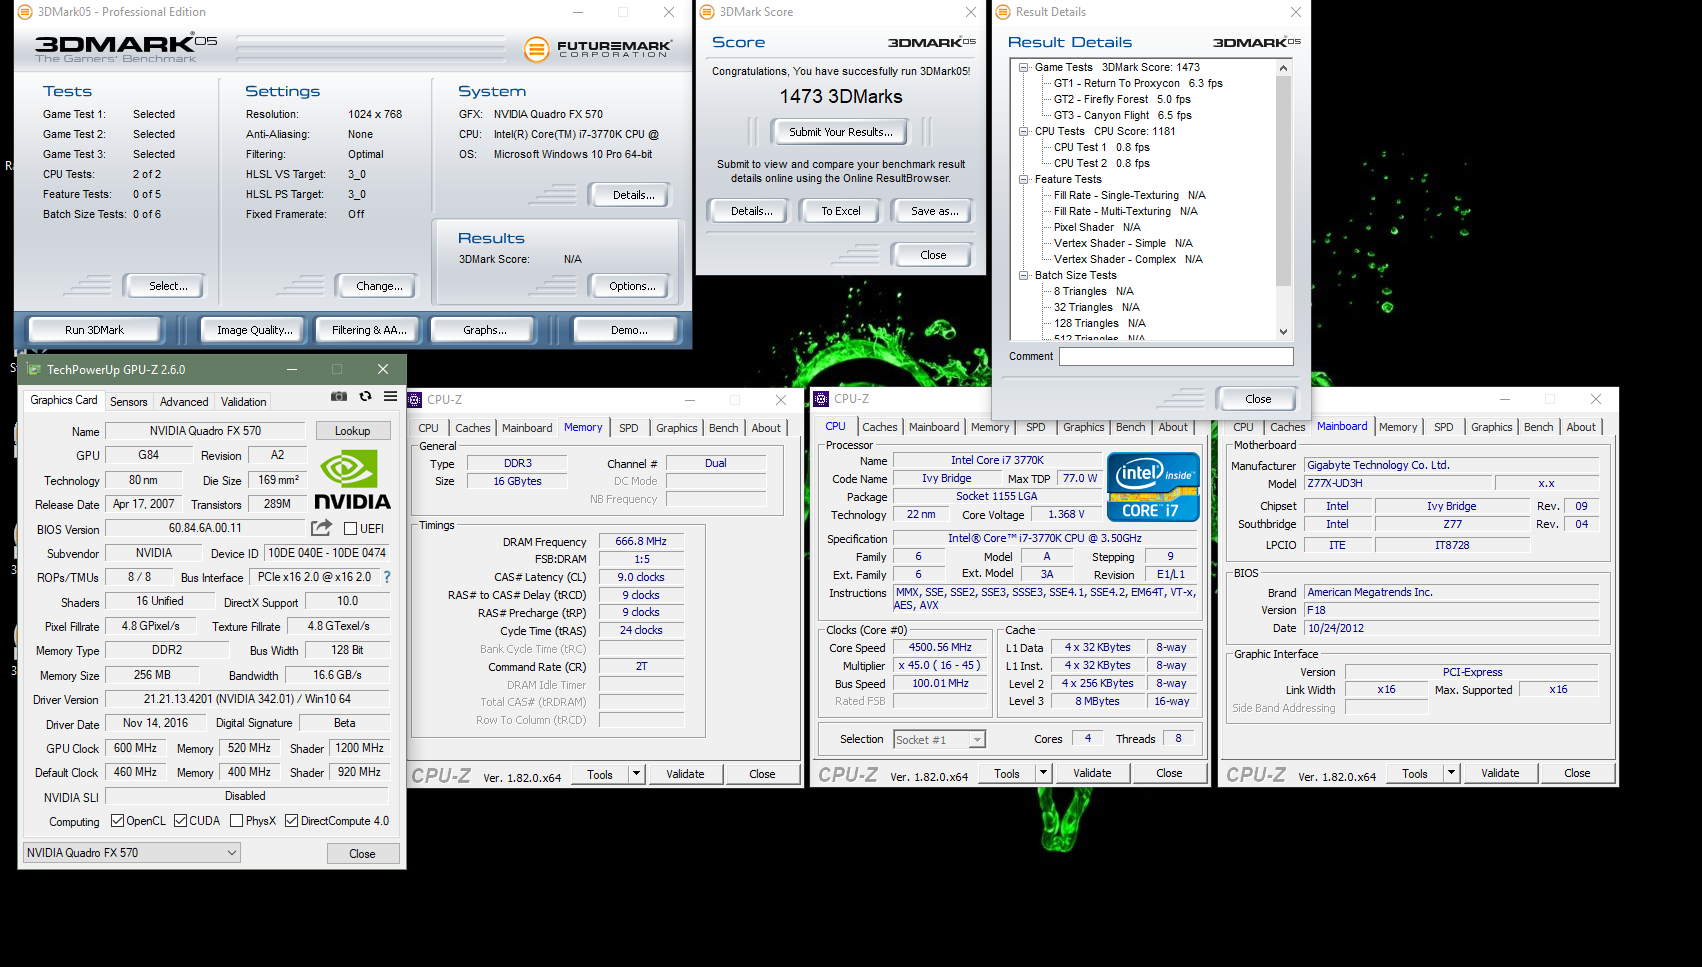Close Result Details window with X
Screen dimensions: 1702x967
[x=1296, y=12]
